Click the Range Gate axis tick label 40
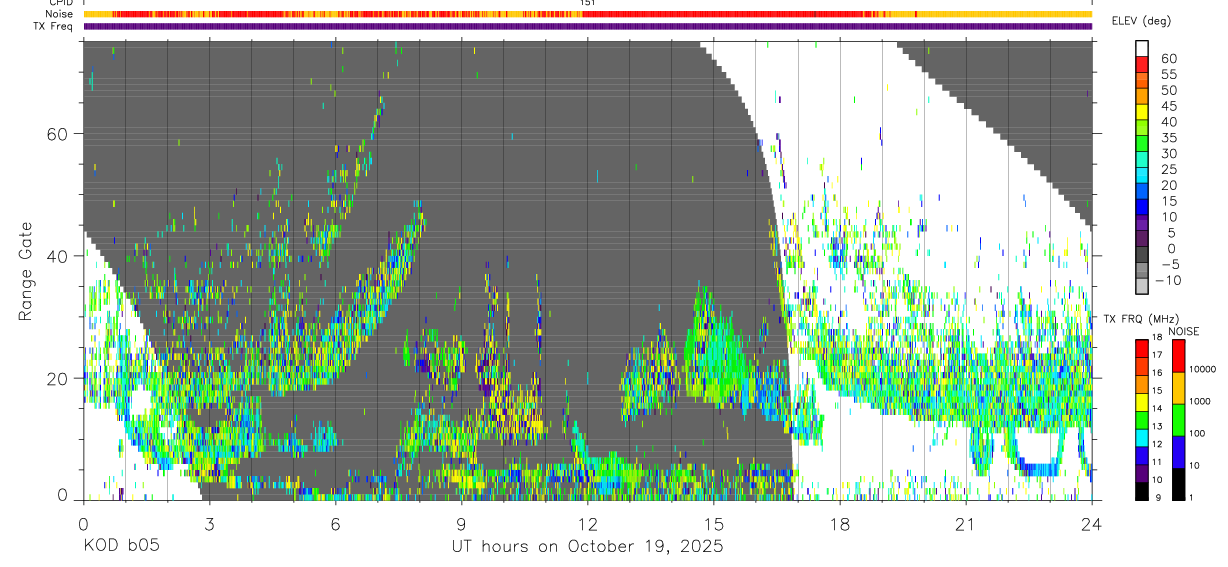This screenshot has width=1228, height=567. coord(59,256)
